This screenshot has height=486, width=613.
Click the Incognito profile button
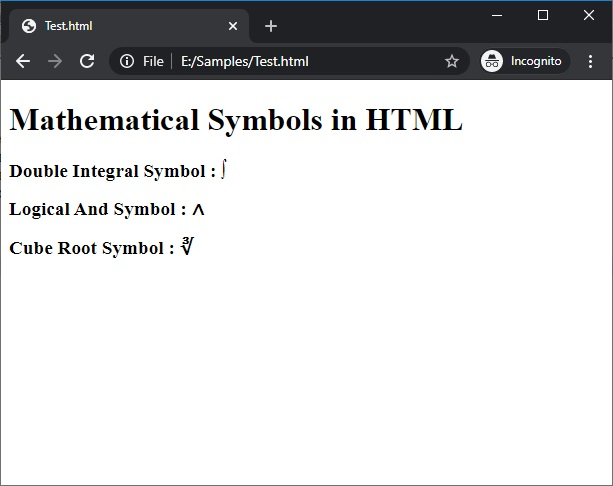(524, 61)
